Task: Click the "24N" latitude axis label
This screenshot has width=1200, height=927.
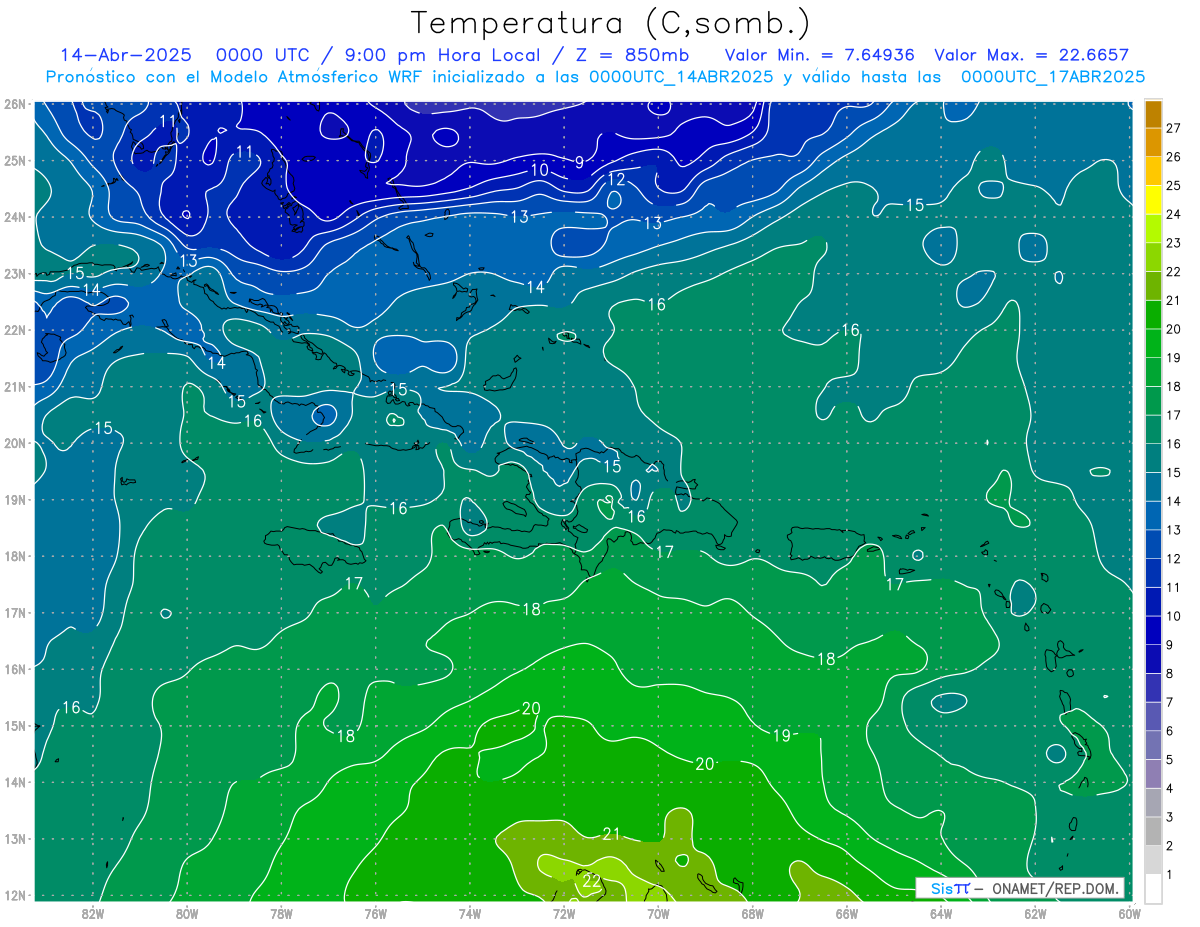Action: click(x=14, y=217)
